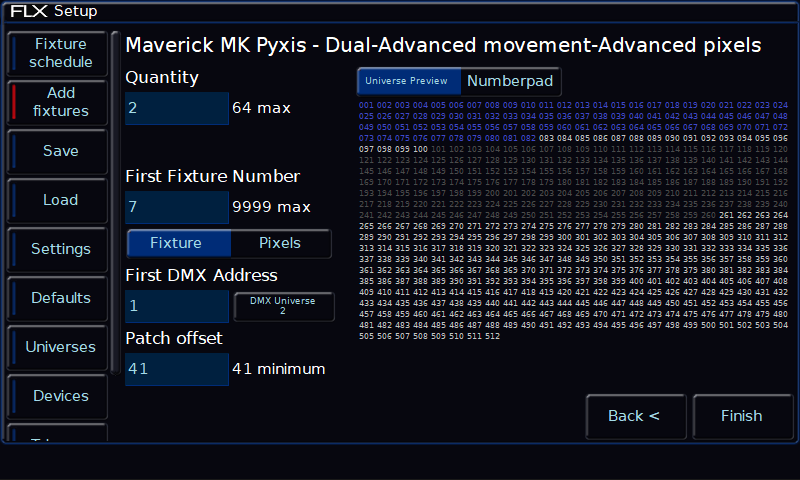Click the Maverick MK Pyxis fixture title

[x=443, y=45]
